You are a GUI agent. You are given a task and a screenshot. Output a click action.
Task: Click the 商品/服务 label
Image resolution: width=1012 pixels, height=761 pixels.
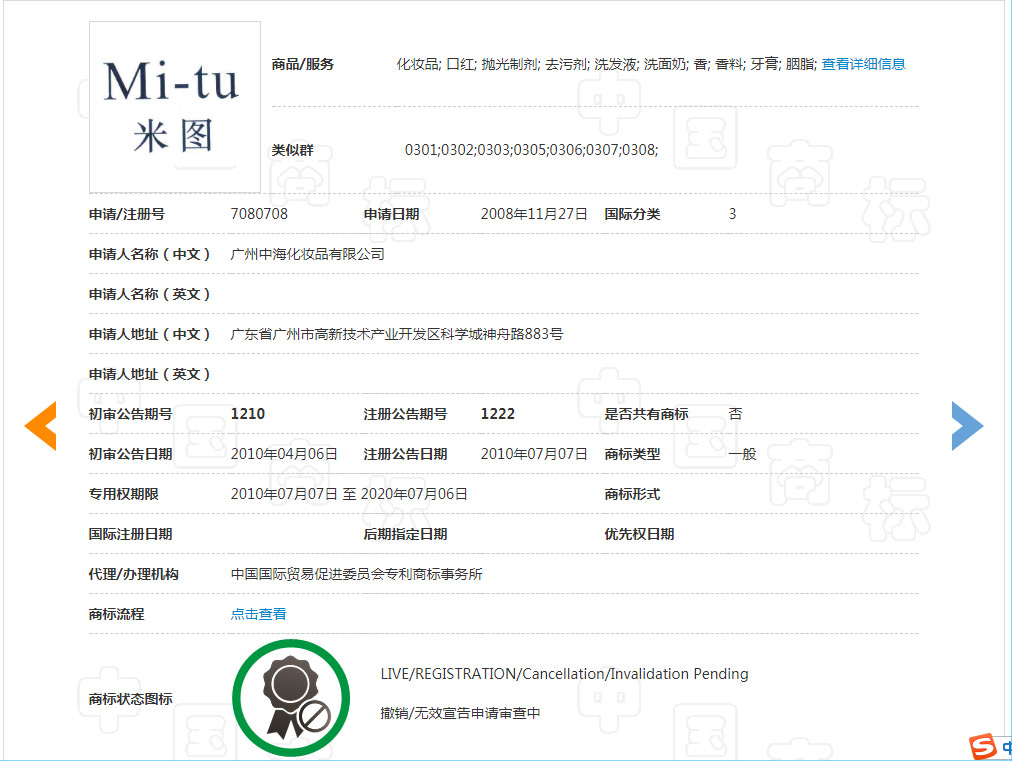coord(302,64)
